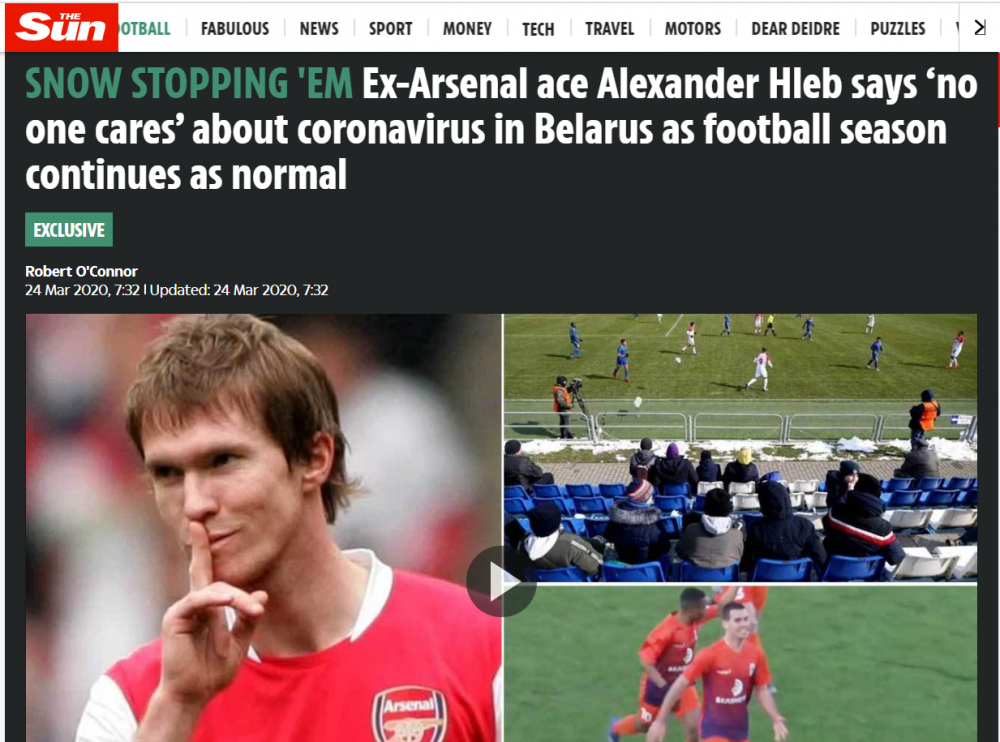This screenshot has height=742, width=1000.
Task: Click The Sun logo
Action: [61, 27]
